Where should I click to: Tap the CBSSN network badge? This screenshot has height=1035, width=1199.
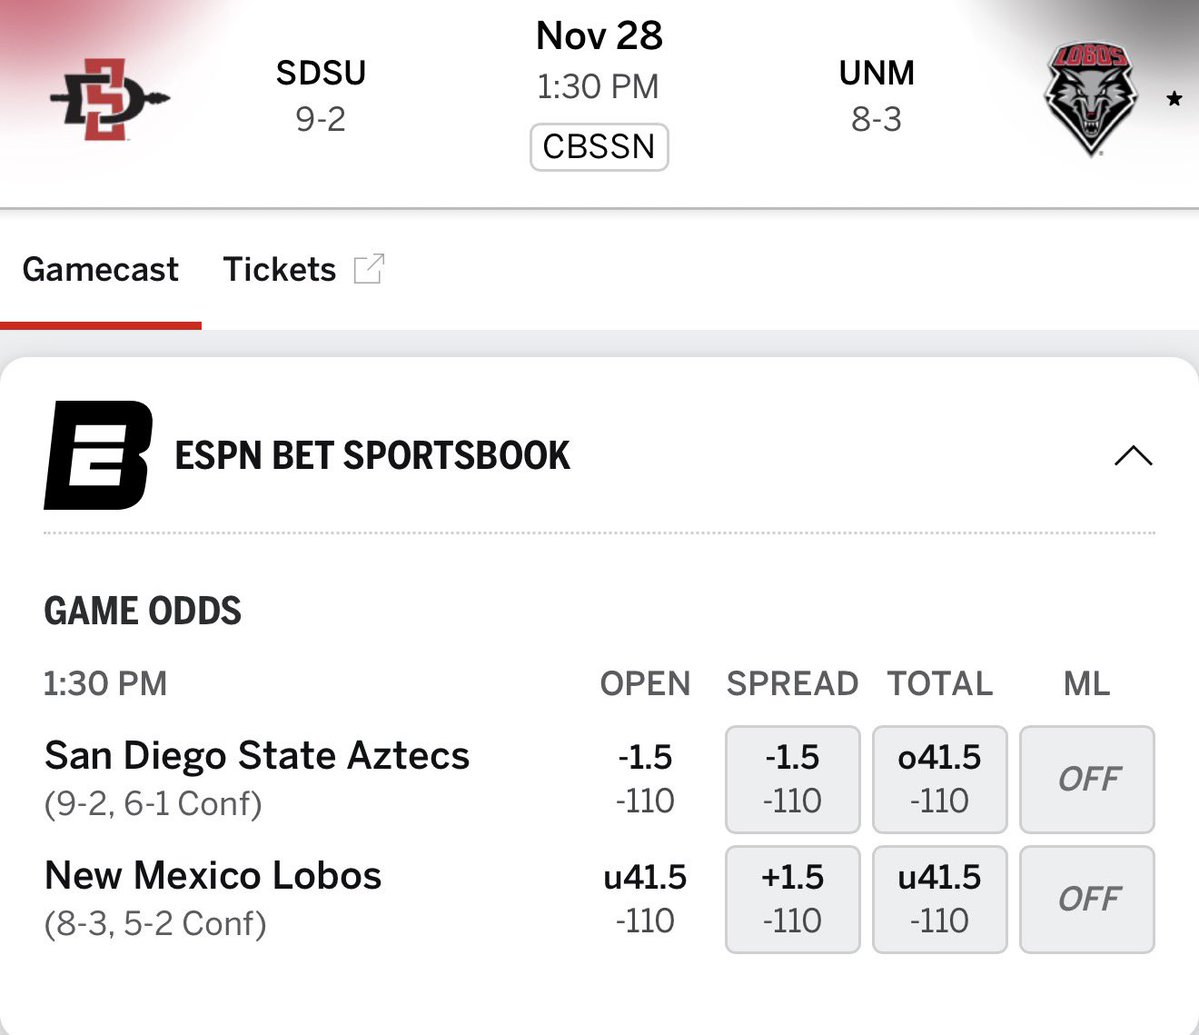tap(598, 147)
